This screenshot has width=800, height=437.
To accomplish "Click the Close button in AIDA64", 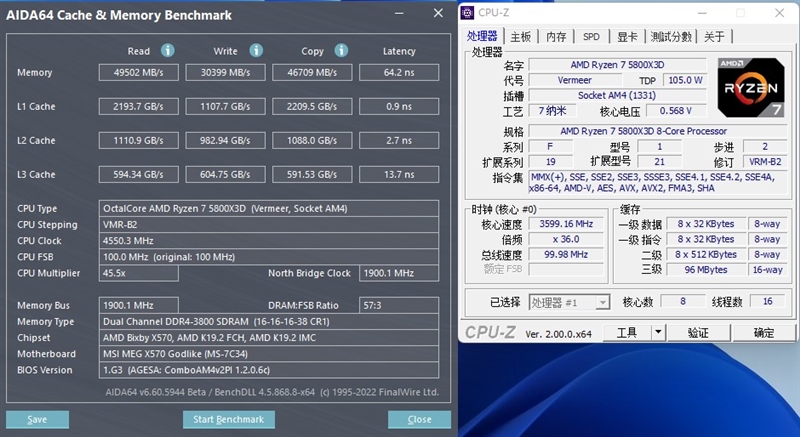I will point(419,419).
